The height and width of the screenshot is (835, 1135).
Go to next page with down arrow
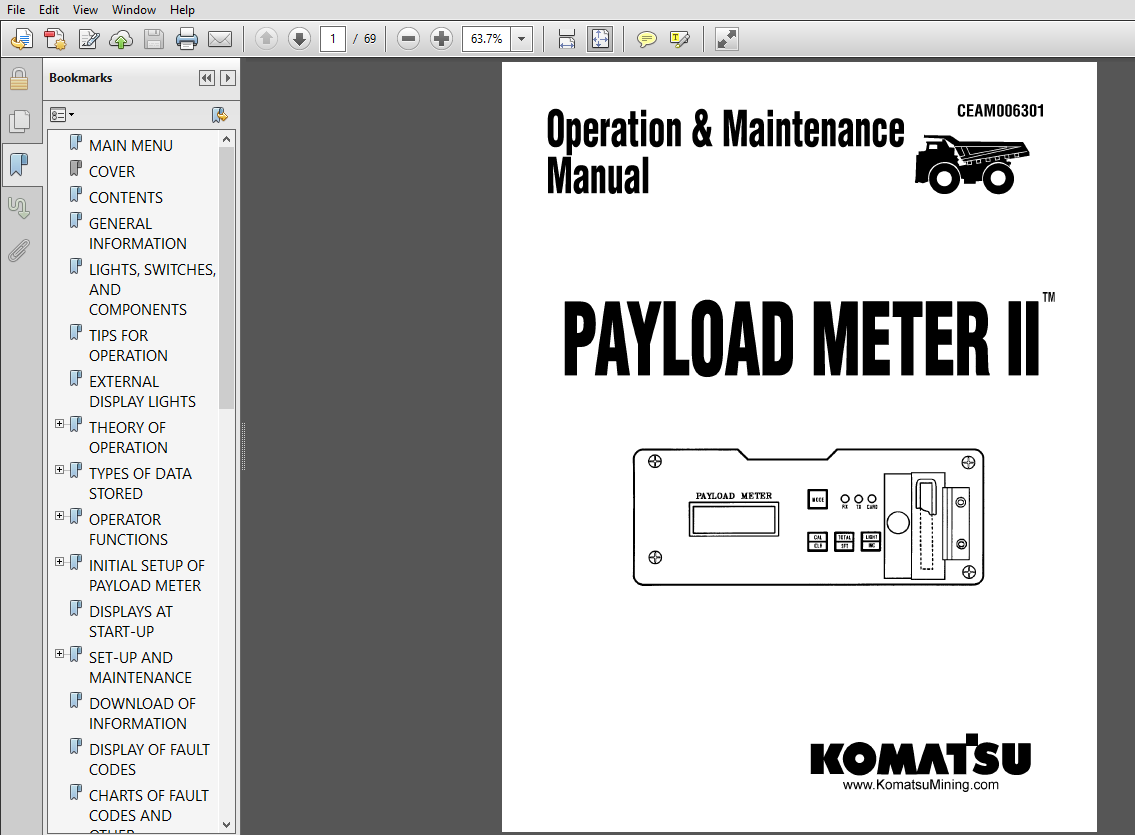point(299,38)
